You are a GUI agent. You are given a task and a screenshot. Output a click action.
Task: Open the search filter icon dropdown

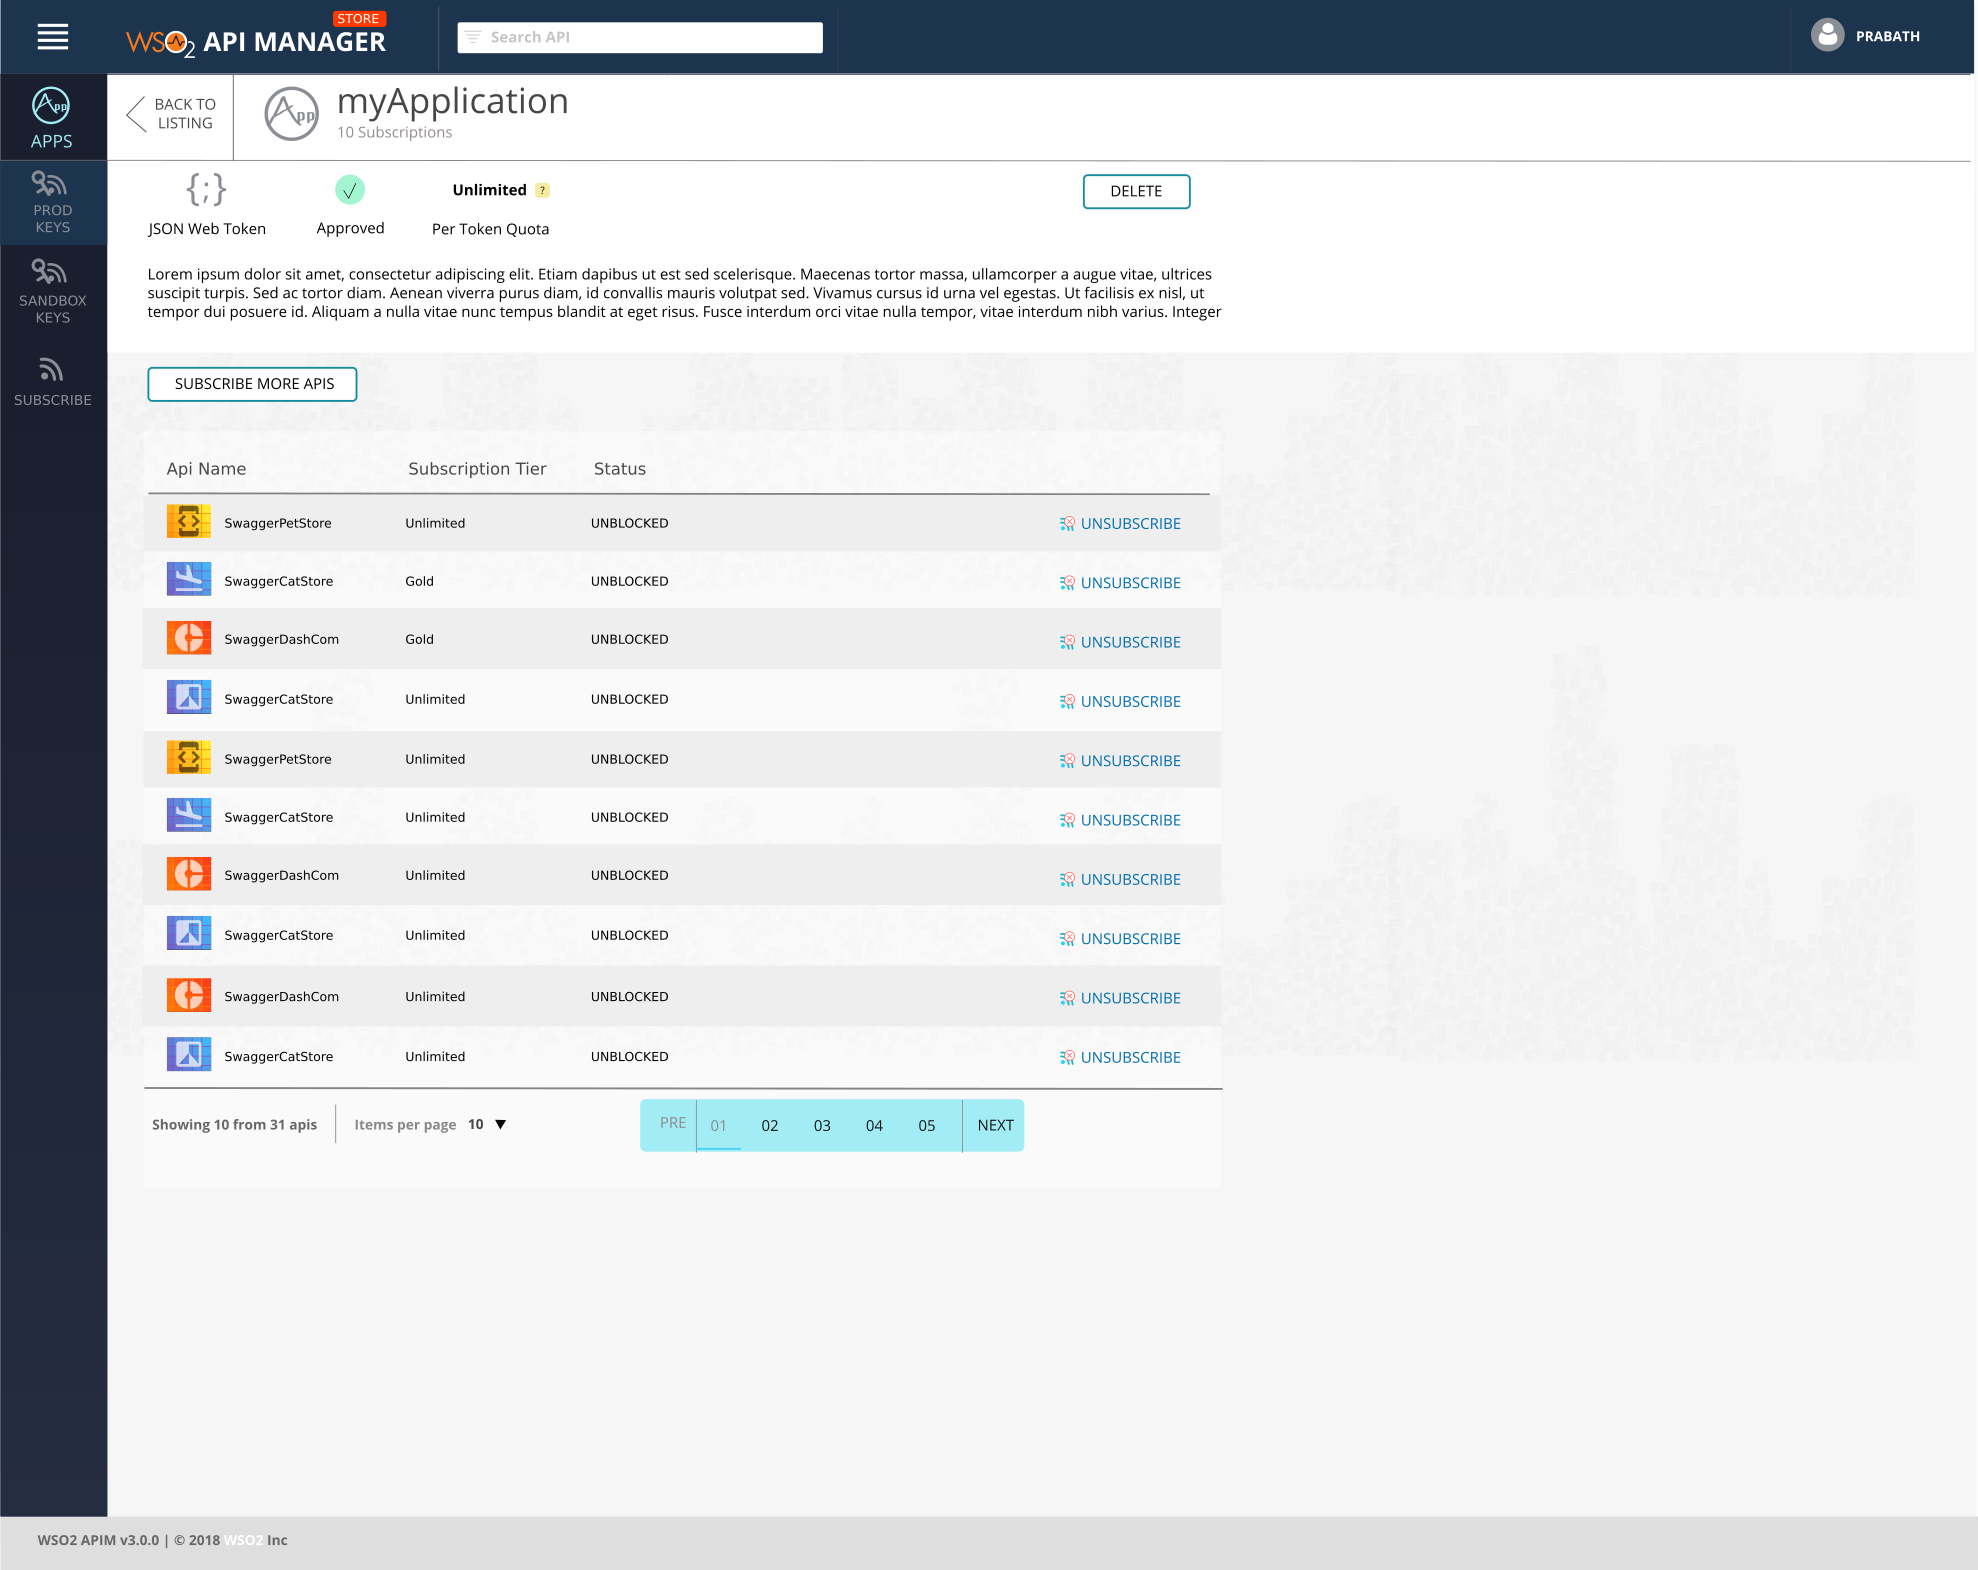473,37
